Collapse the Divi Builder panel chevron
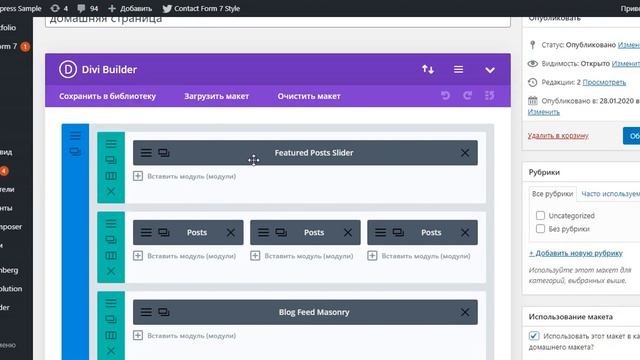 click(x=490, y=70)
